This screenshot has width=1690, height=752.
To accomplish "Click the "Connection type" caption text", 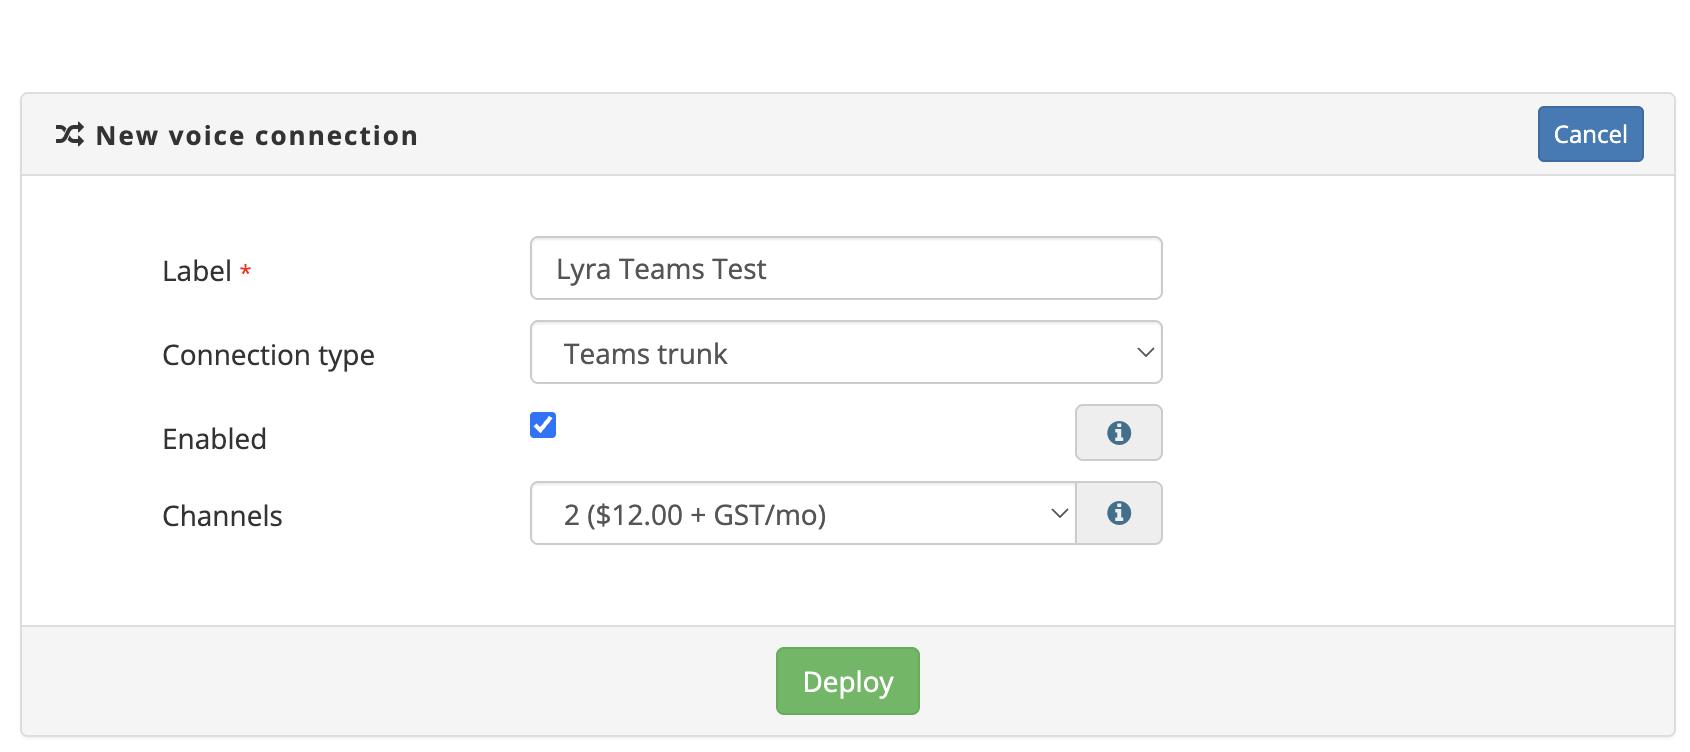I will [268, 355].
